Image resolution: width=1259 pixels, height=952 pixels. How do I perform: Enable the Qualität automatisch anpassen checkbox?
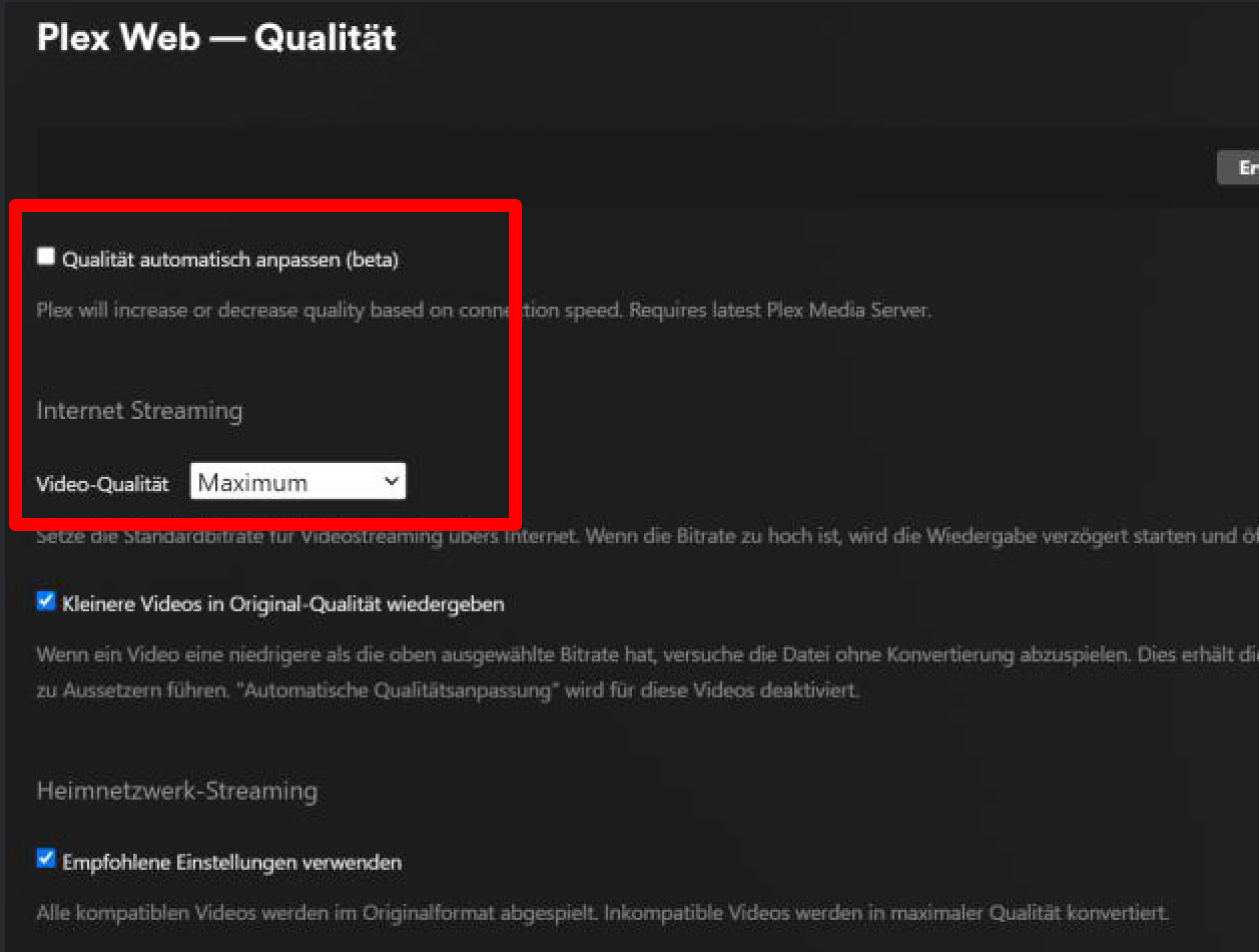click(x=46, y=257)
